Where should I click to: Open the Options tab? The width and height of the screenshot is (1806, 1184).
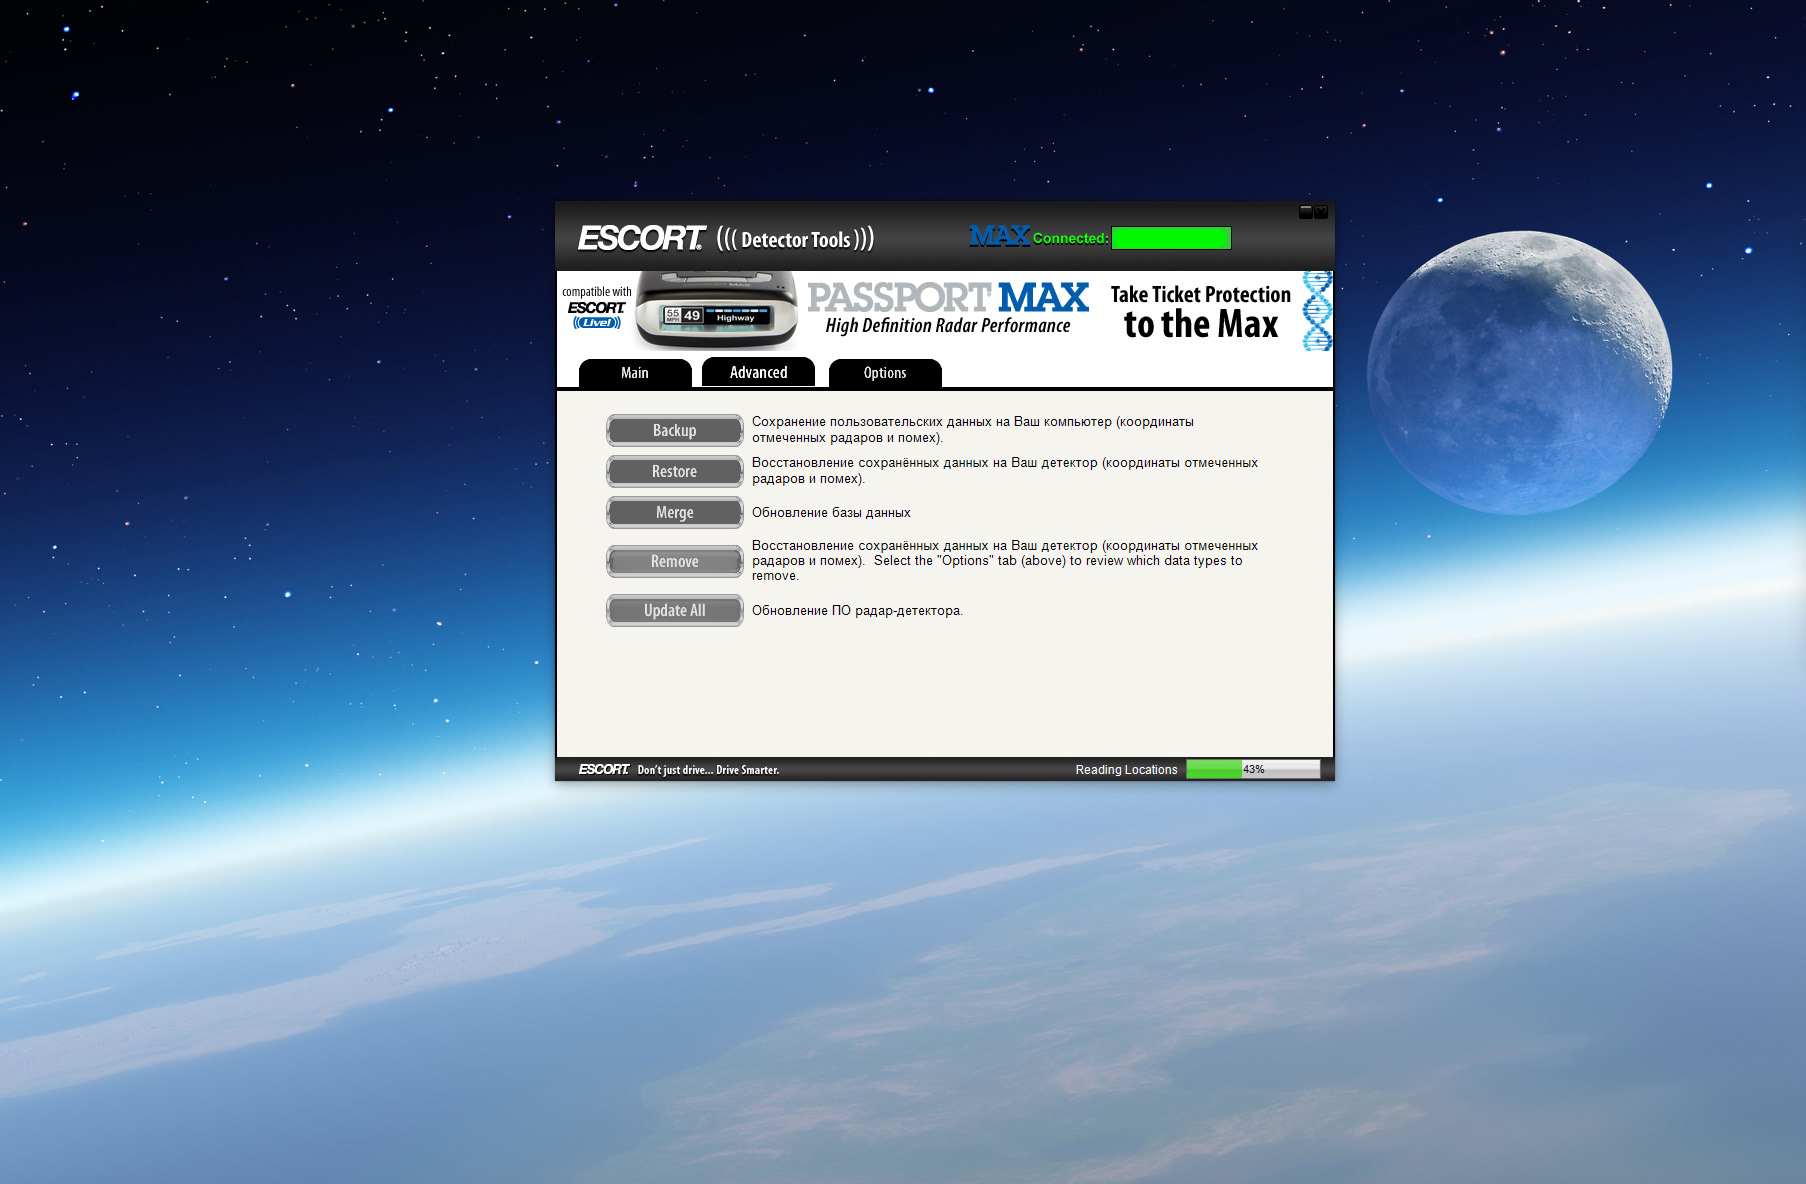point(885,373)
